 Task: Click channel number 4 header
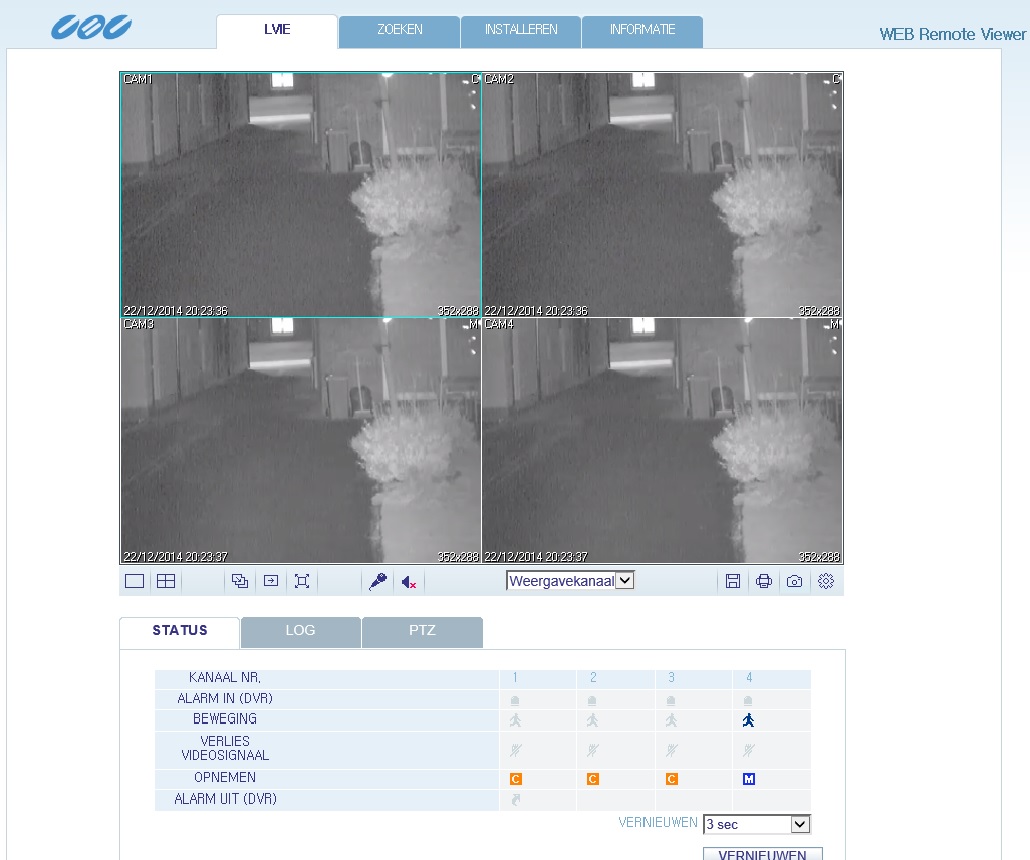[x=749, y=678]
